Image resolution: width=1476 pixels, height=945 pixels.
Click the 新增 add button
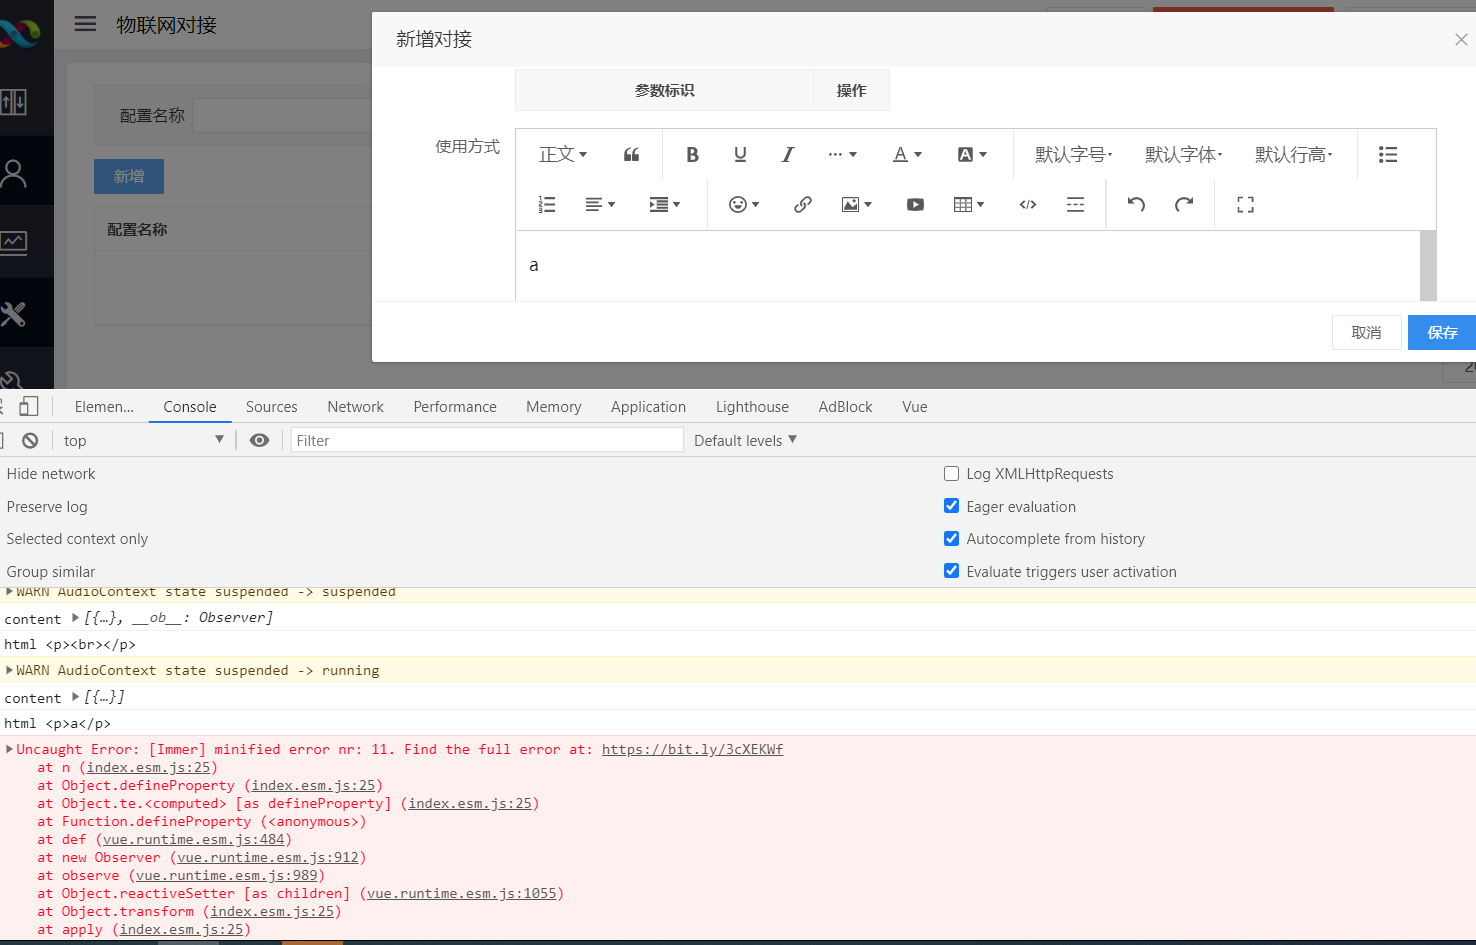(x=129, y=176)
